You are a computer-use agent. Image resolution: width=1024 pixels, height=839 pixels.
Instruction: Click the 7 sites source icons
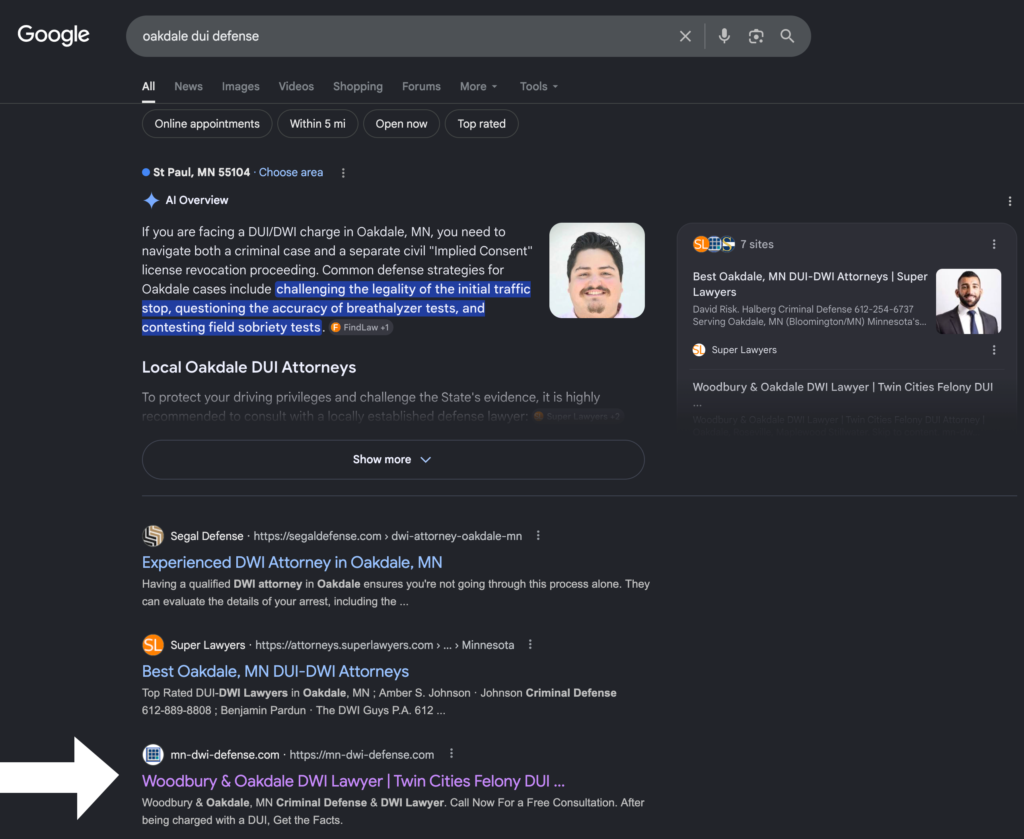pyautogui.click(x=713, y=244)
